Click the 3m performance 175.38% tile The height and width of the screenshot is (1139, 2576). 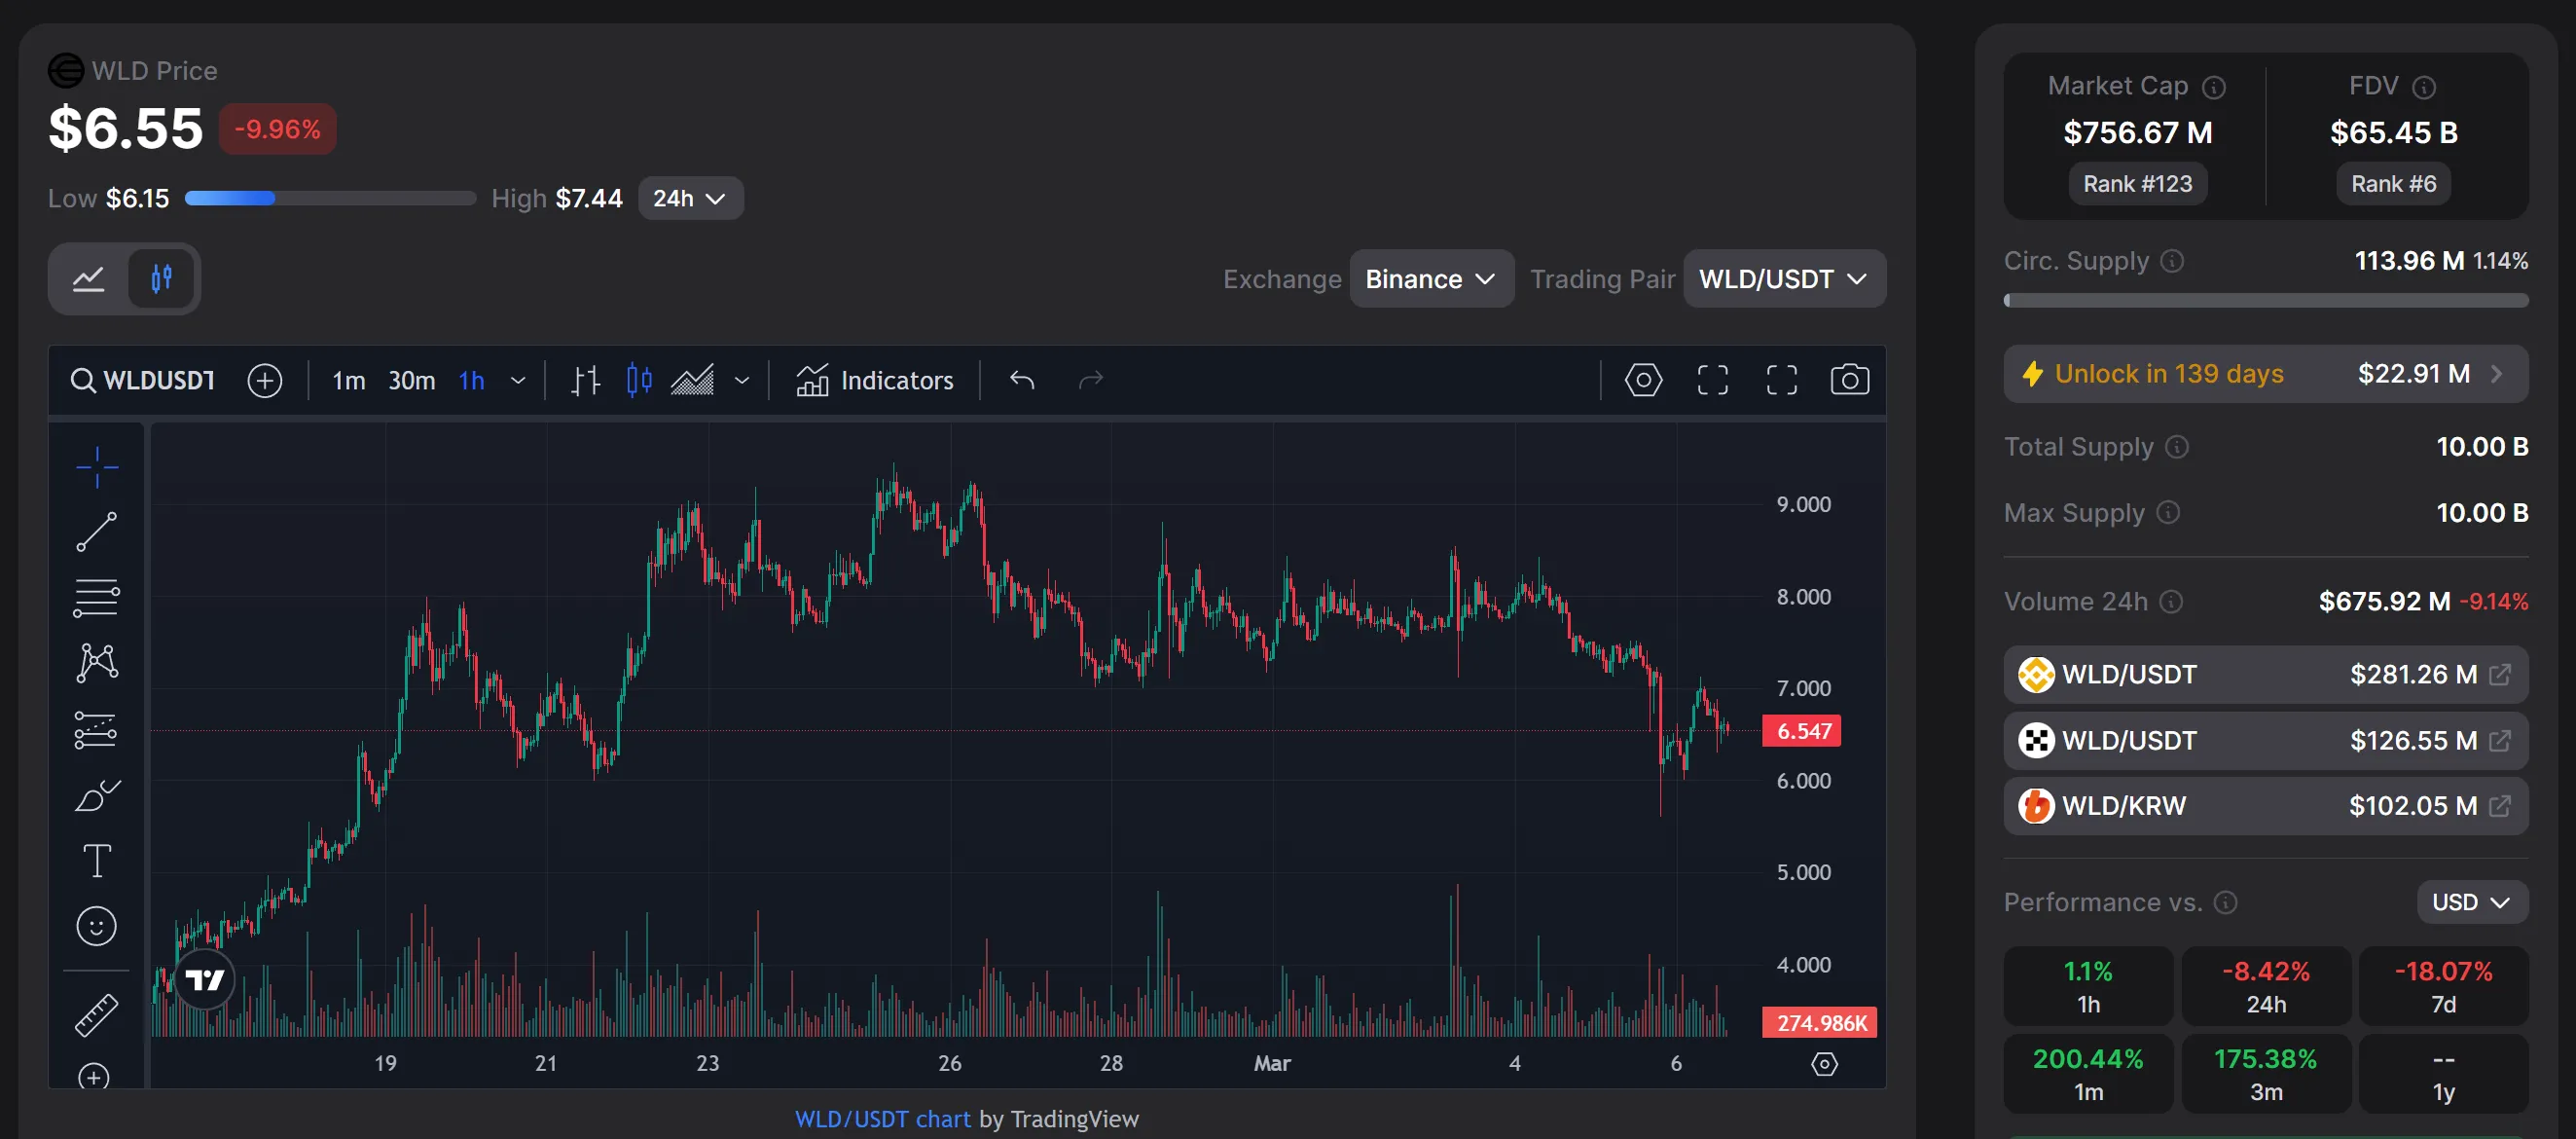coord(2266,1074)
